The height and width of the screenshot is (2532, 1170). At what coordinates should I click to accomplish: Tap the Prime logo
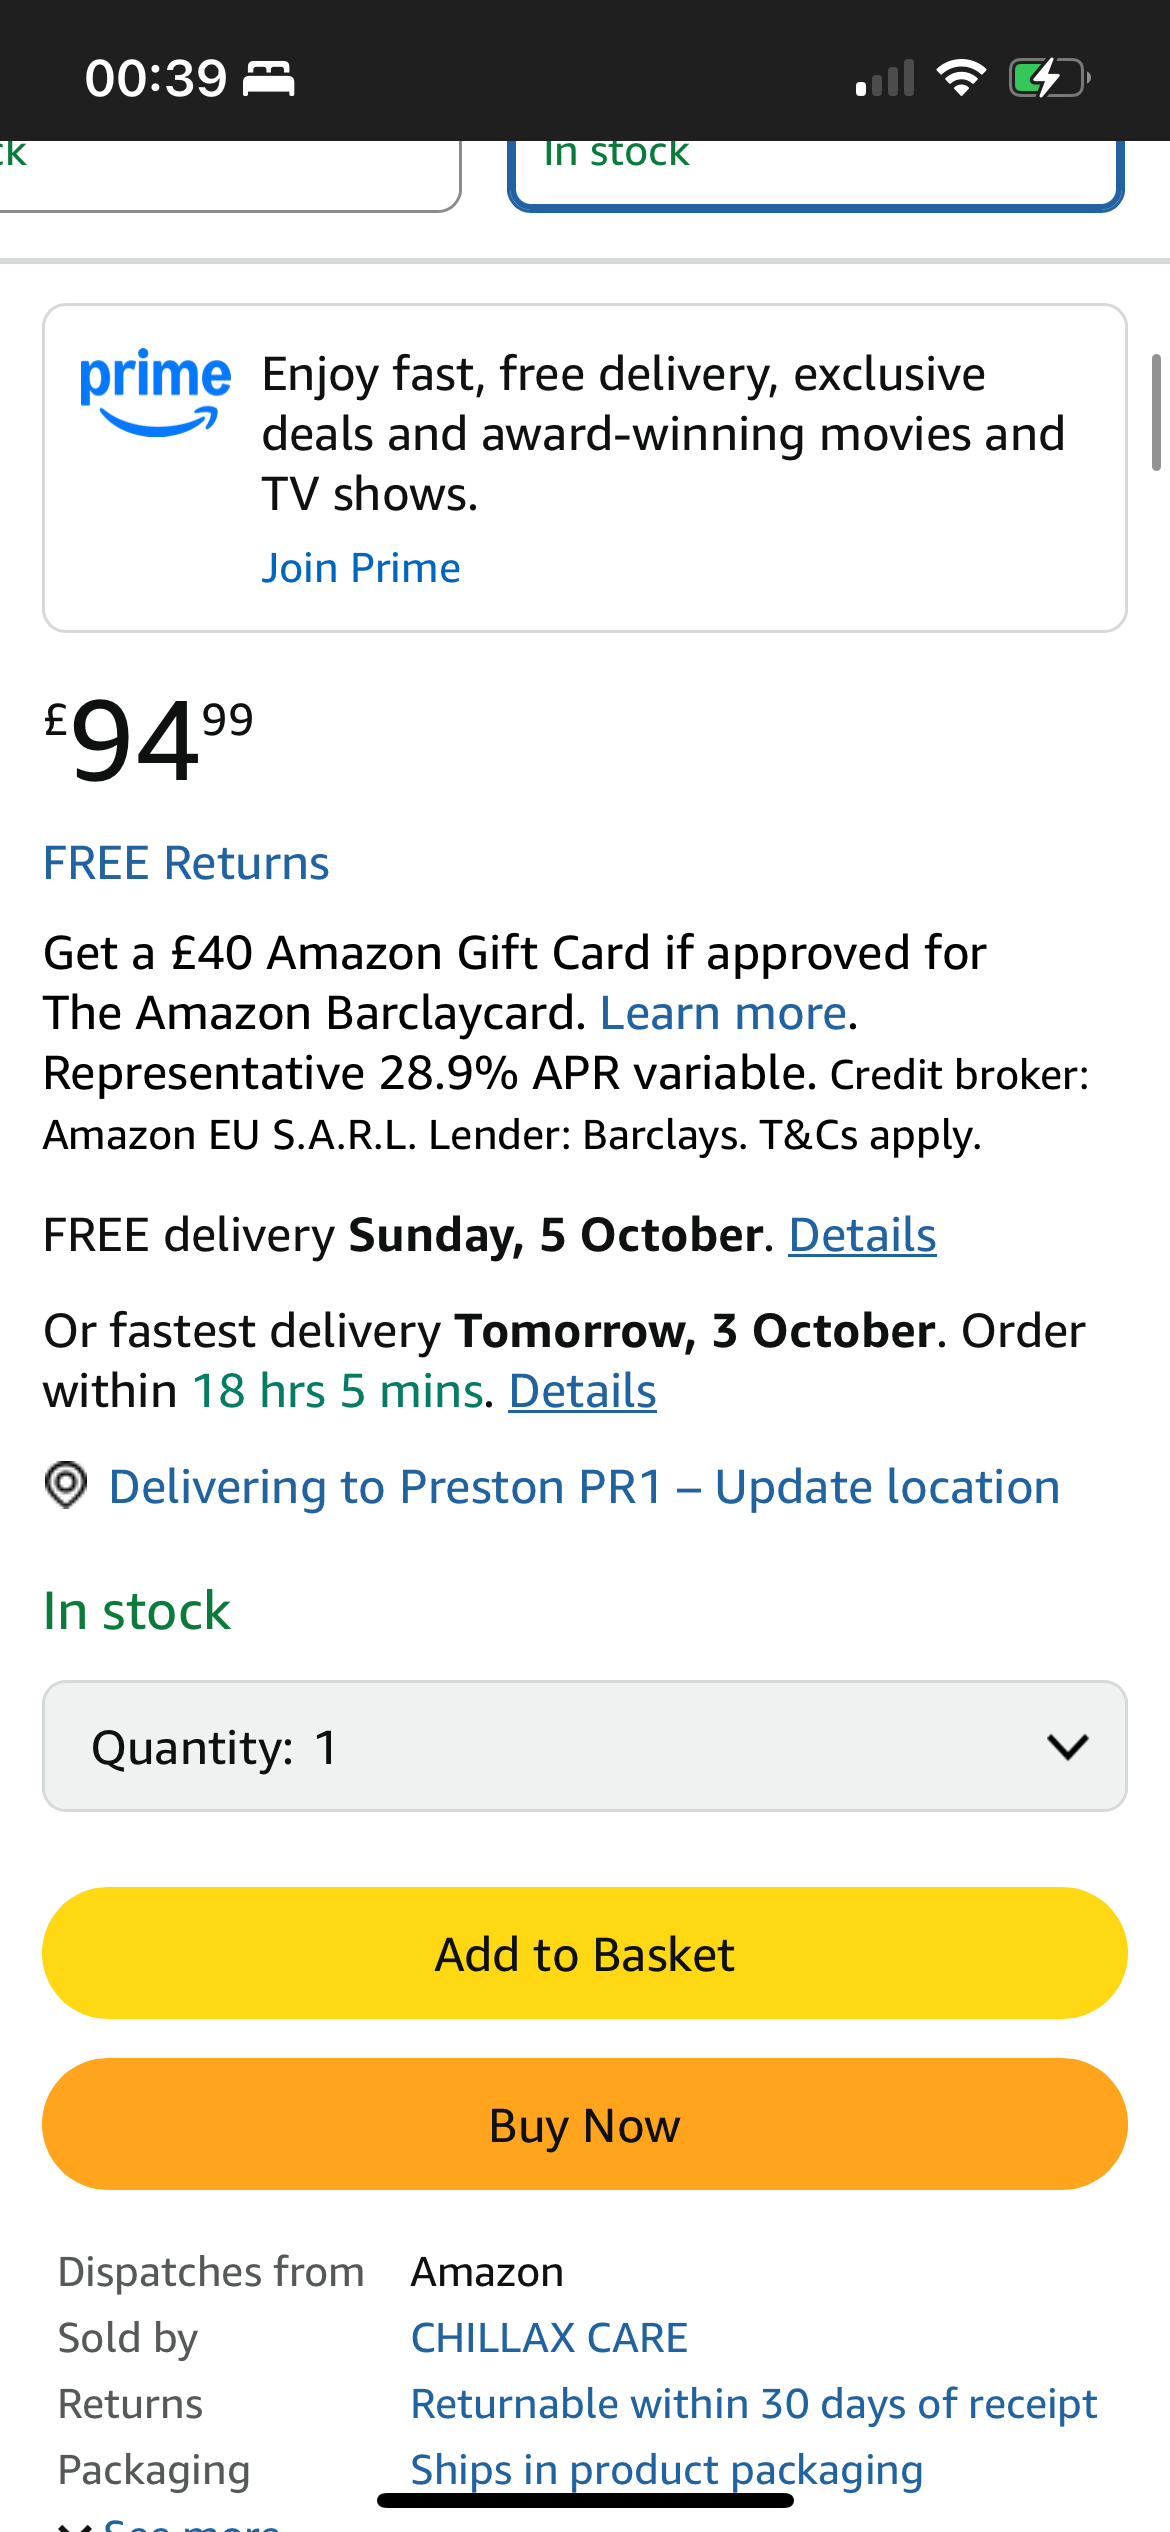[155, 393]
